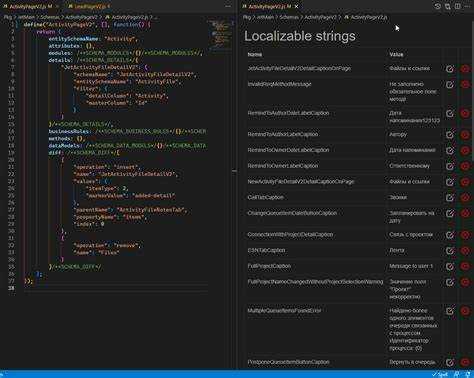The image size is (474, 378).
Task: Edit the RemindToOwnerLabelCaption string
Action: [450, 166]
